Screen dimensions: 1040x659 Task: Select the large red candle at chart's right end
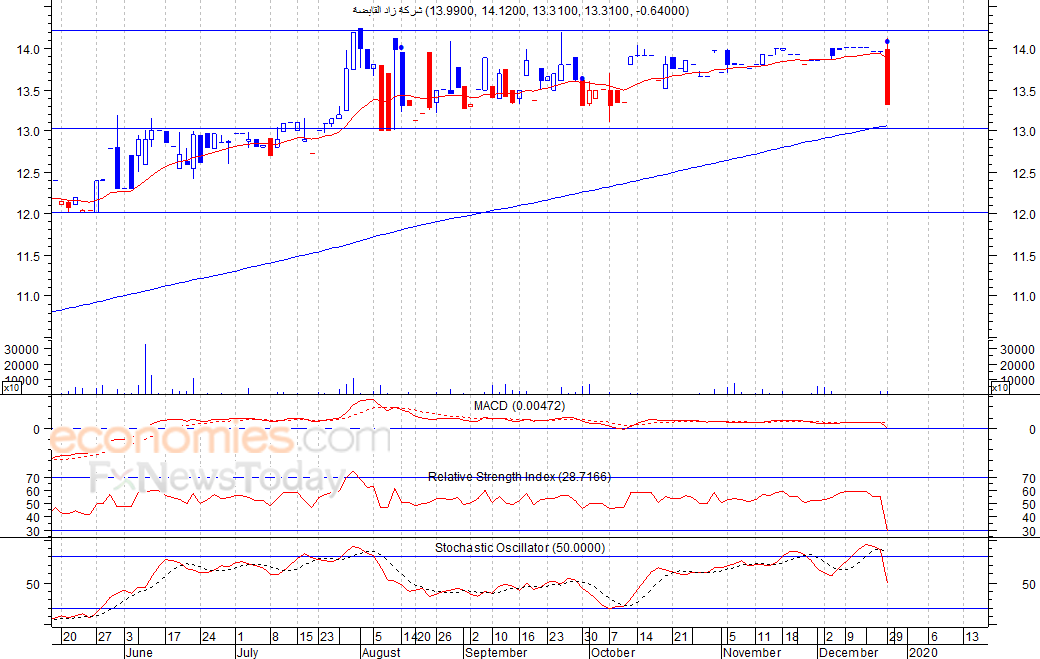(887, 77)
